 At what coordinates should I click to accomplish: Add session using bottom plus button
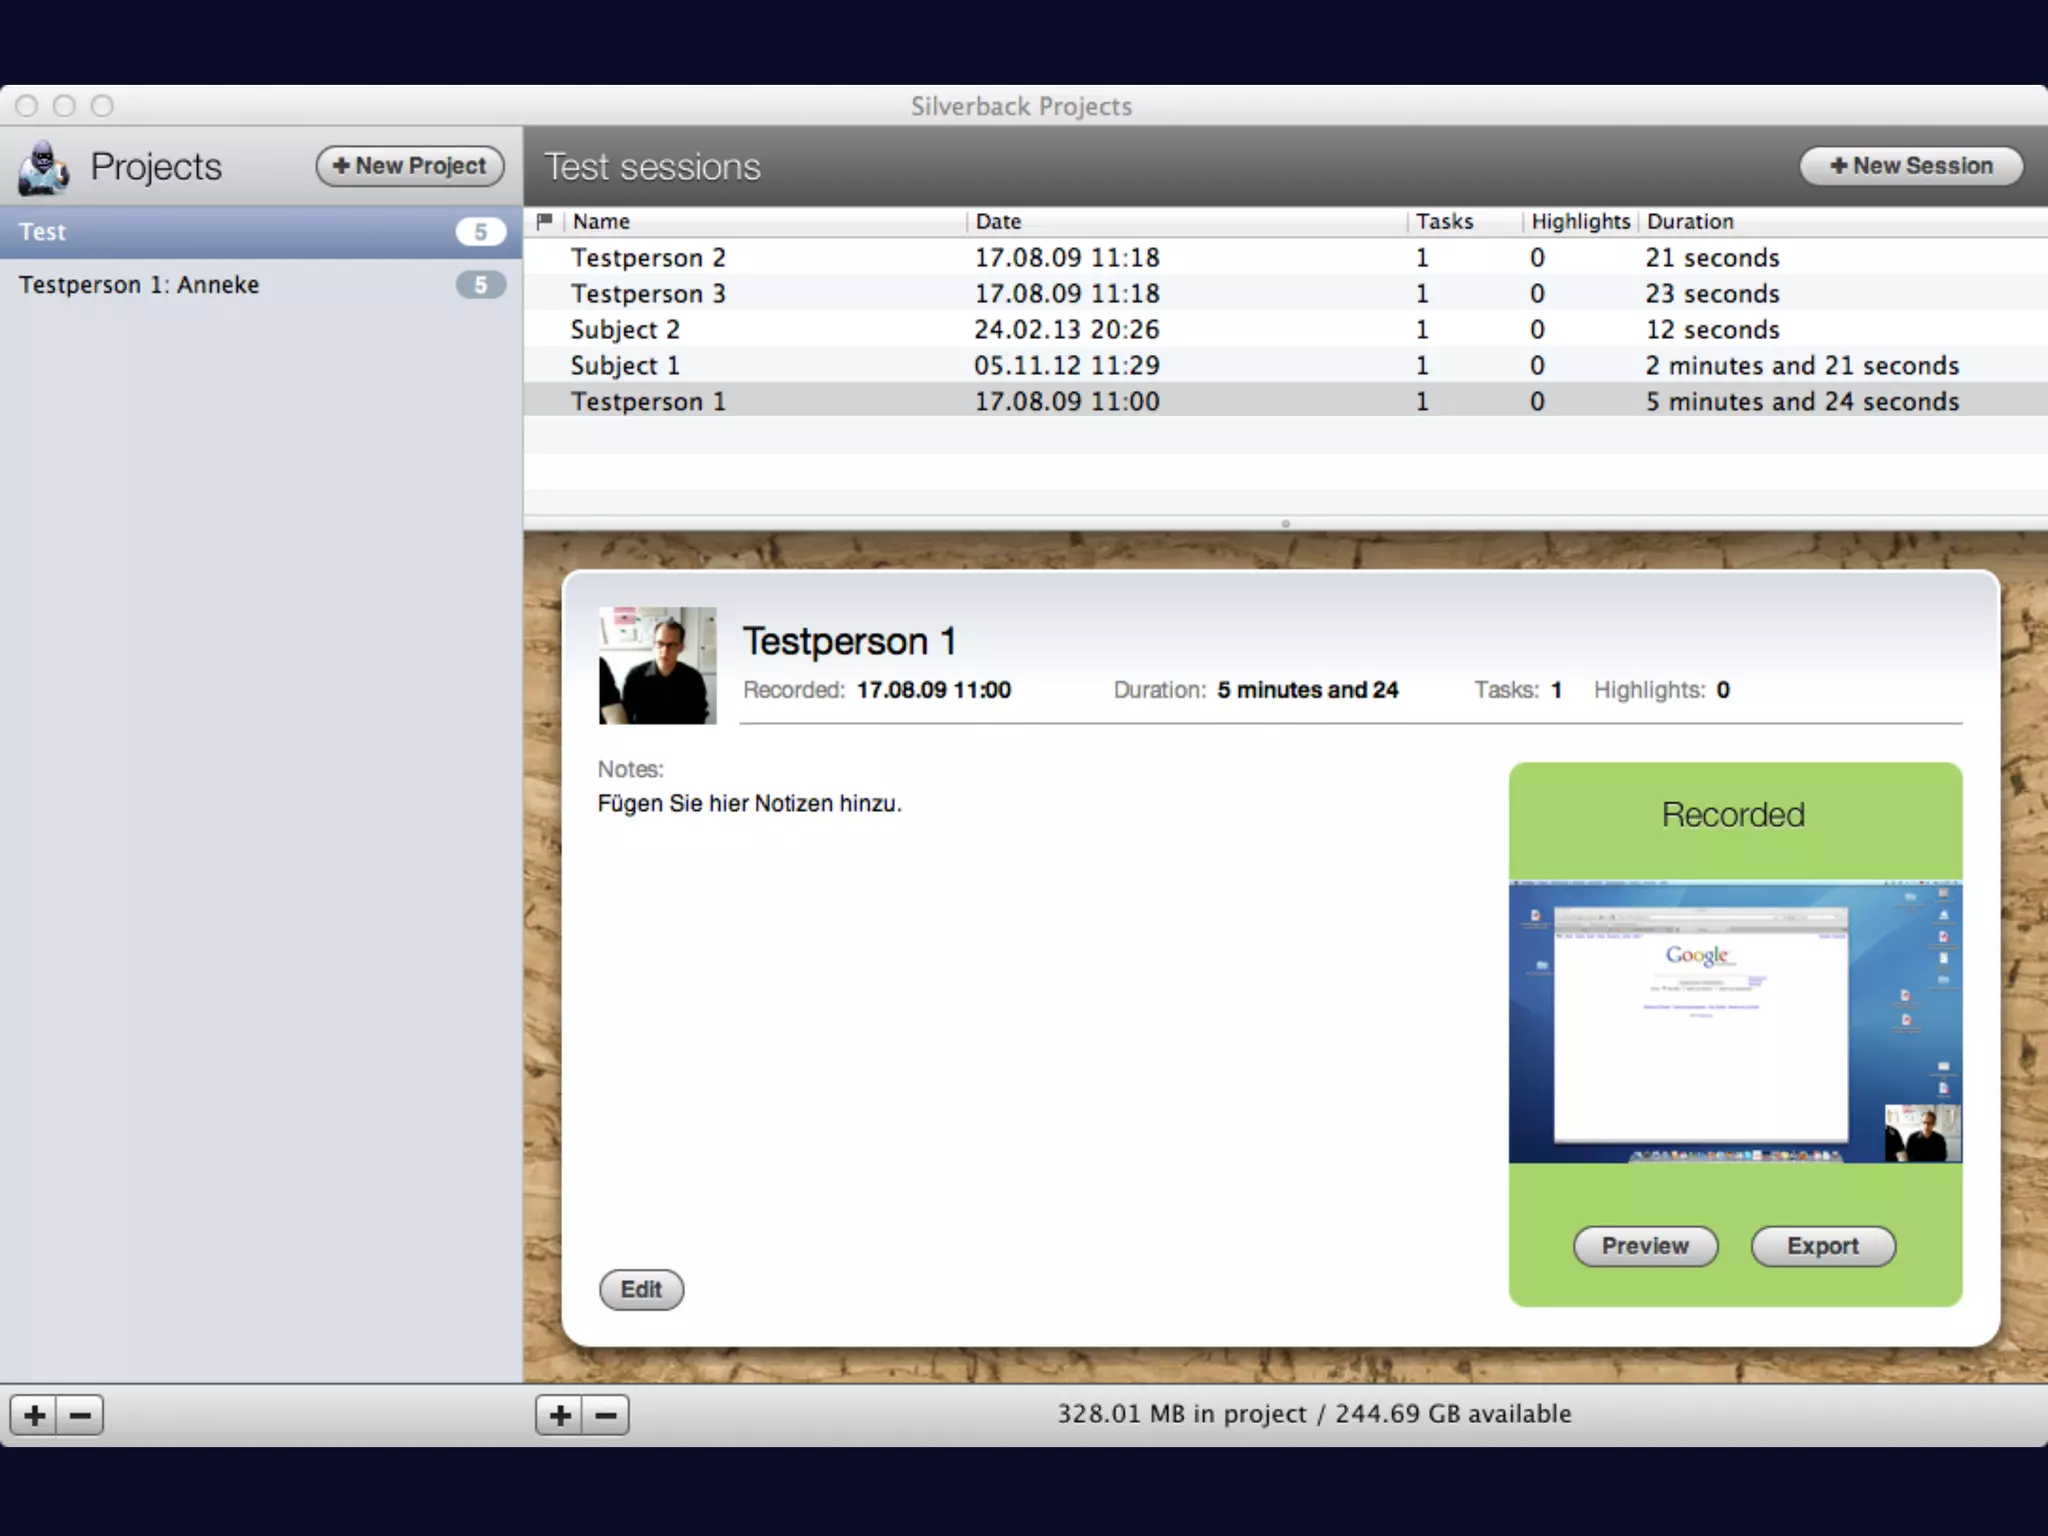[560, 1415]
